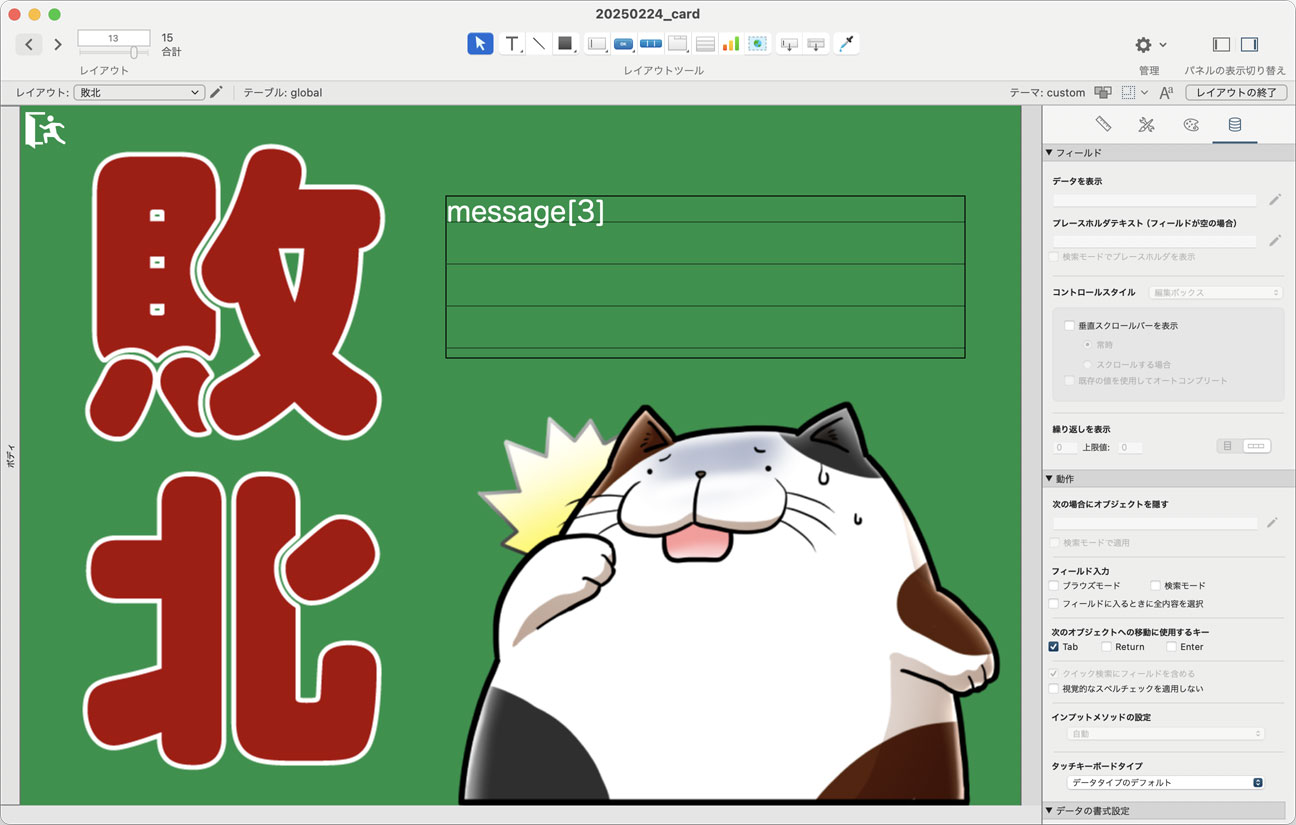Select the arrow selection tool
This screenshot has width=1296, height=825.
(480, 43)
